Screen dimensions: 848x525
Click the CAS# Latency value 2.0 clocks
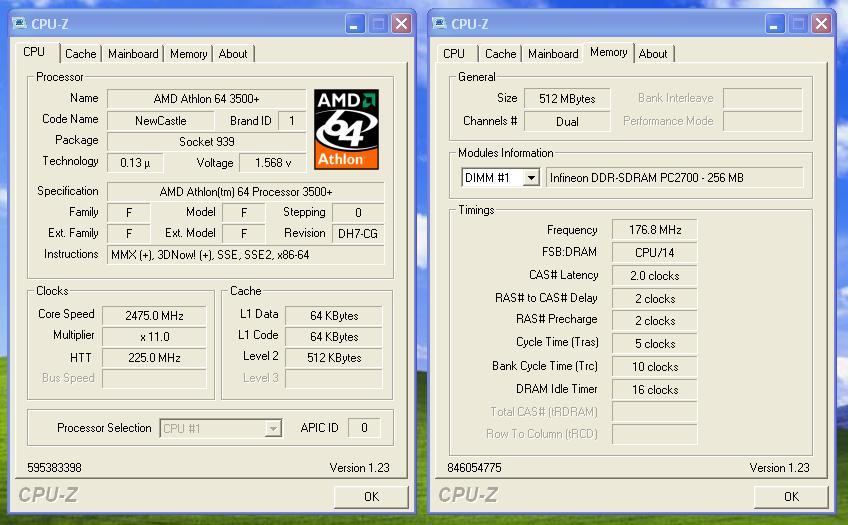coord(654,276)
